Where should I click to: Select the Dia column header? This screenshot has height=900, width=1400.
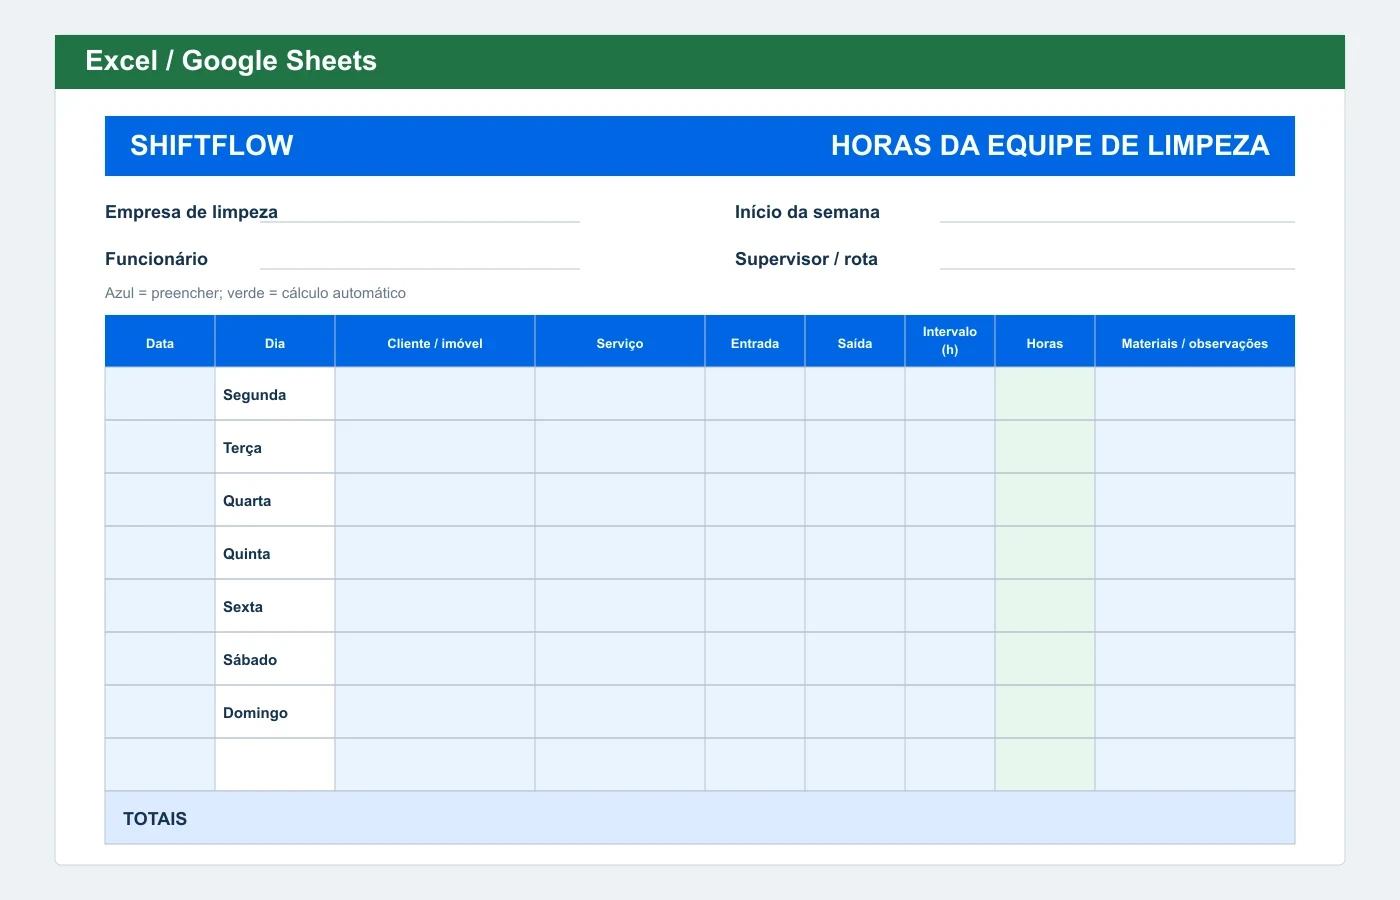coord(275,342)
